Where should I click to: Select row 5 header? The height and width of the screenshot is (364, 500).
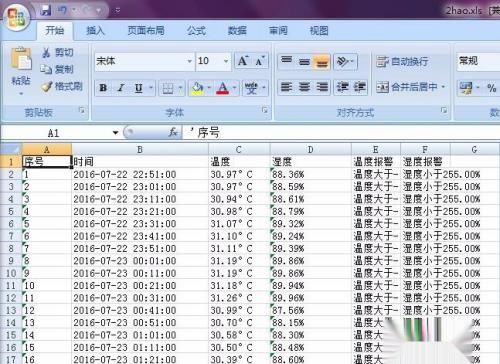[11, 211]
